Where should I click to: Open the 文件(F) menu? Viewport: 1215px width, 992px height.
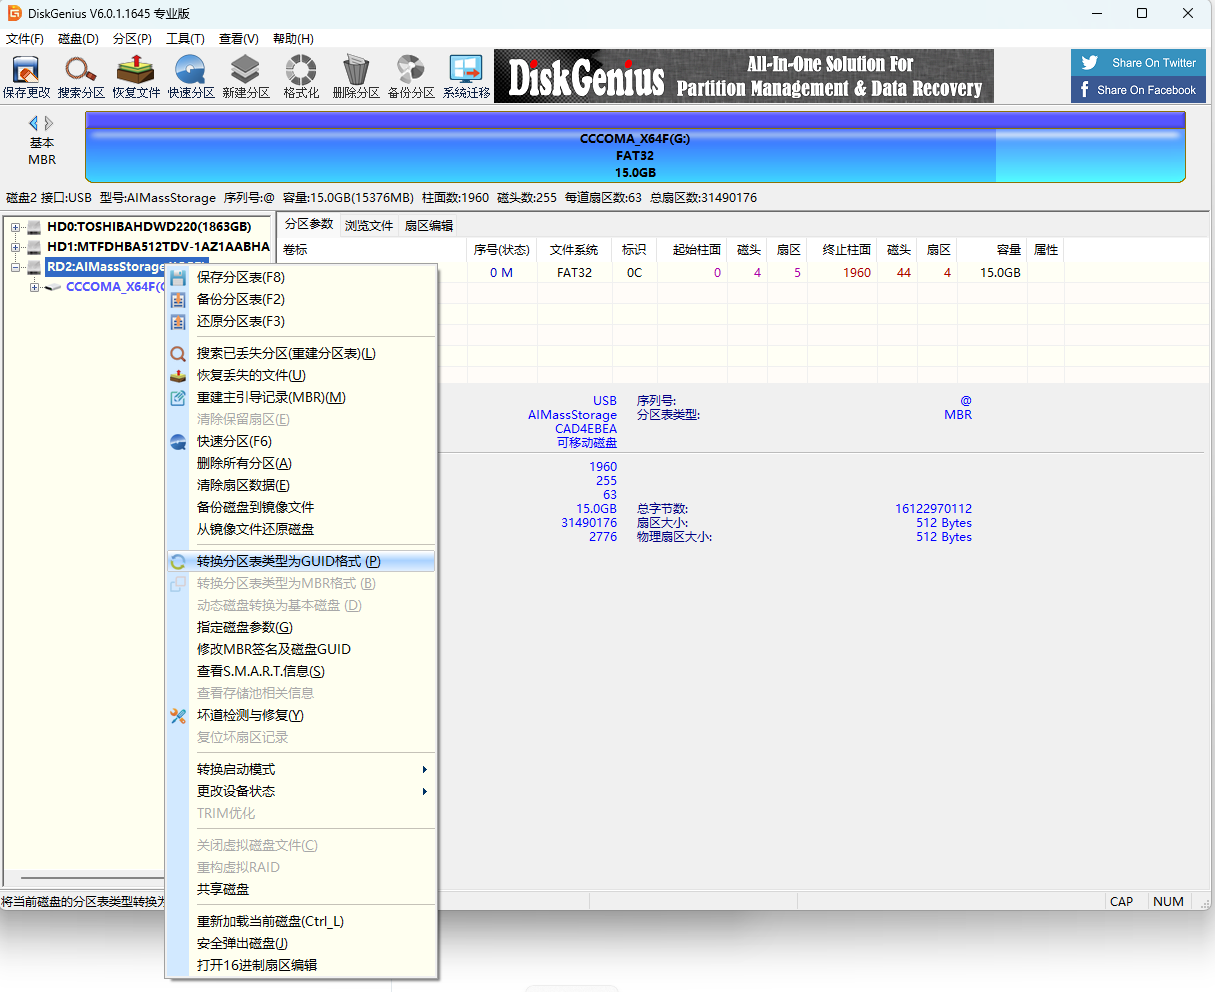[x=25, y=39]
